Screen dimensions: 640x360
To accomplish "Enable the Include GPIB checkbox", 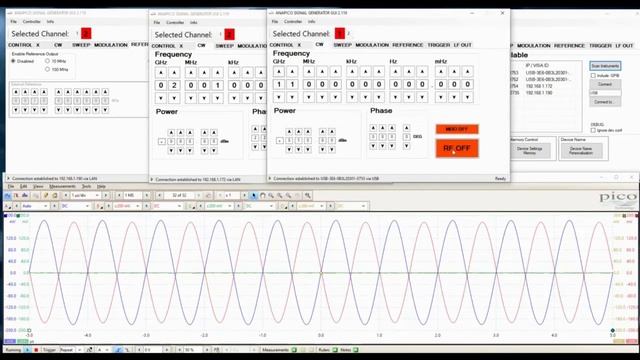I will pos(593,76).
